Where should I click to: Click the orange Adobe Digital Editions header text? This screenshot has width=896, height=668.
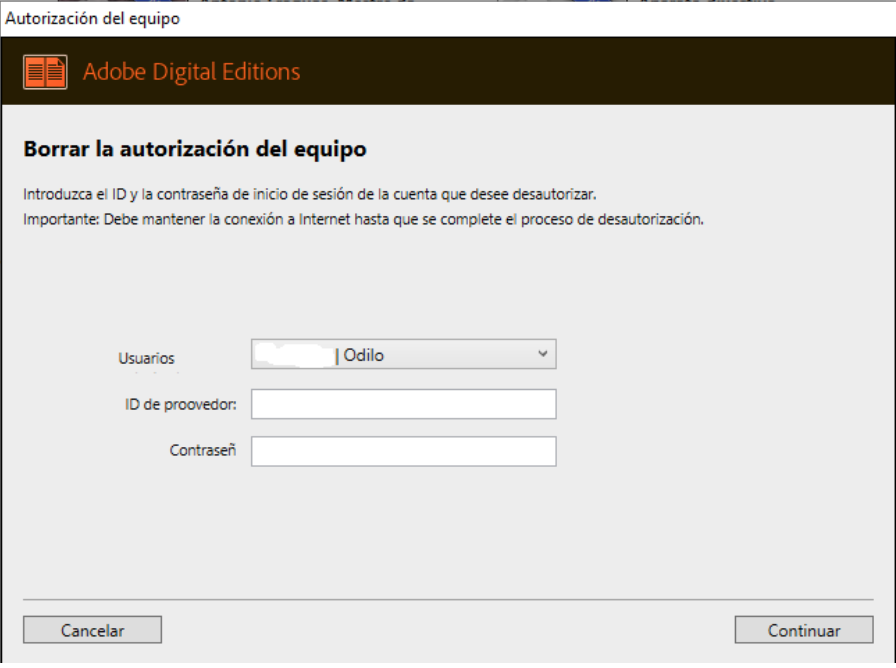pos(191,72)
